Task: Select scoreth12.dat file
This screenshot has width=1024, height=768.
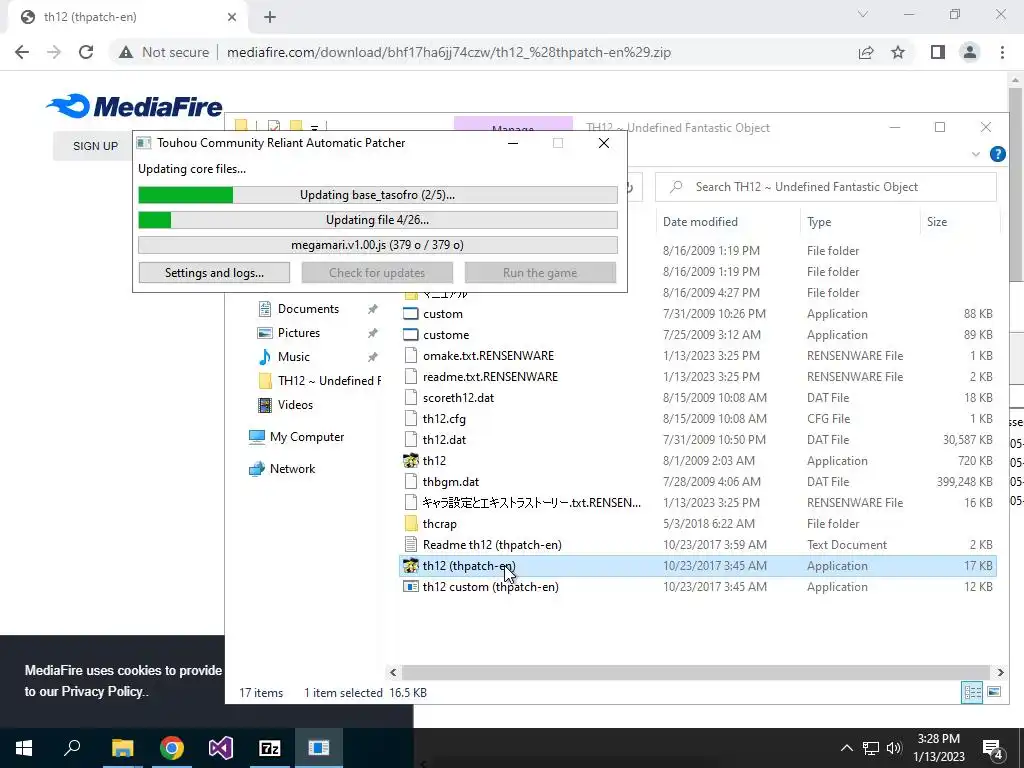Action: point(458,398)
